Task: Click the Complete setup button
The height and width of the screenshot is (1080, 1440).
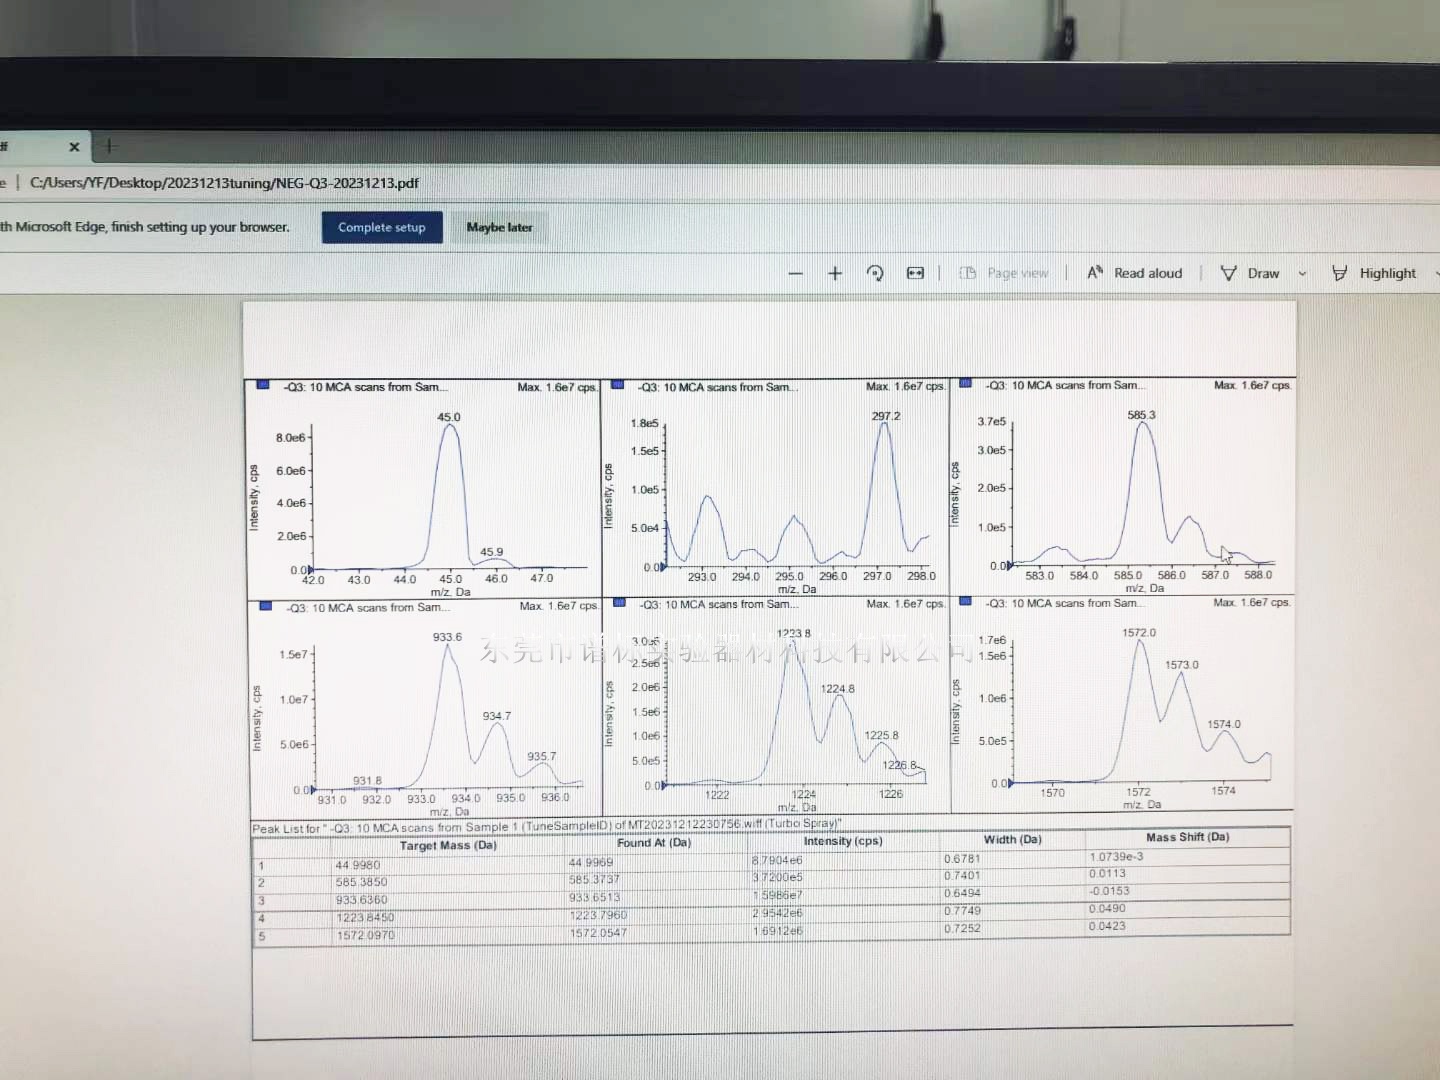Action: [x=381, y=227]
